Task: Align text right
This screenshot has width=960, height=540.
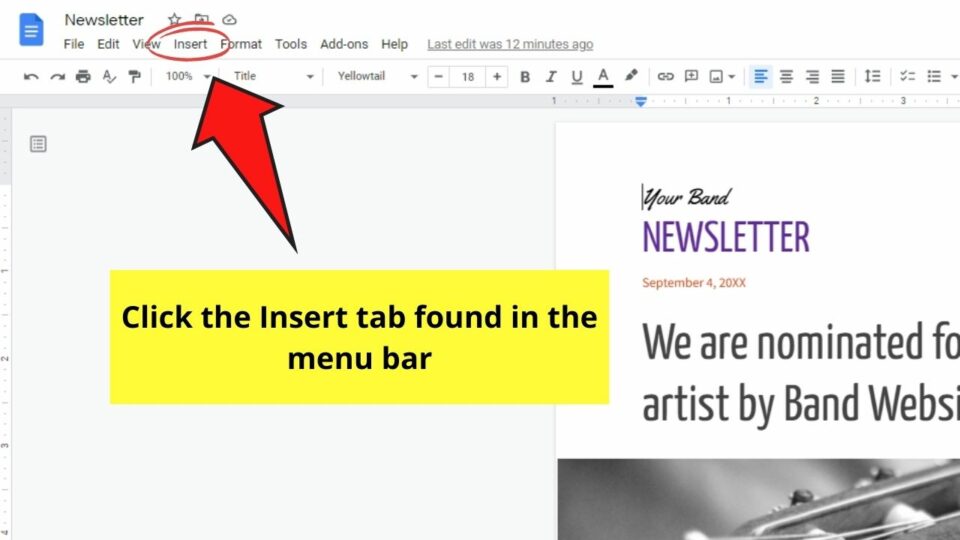Action: tap(812, 77)
